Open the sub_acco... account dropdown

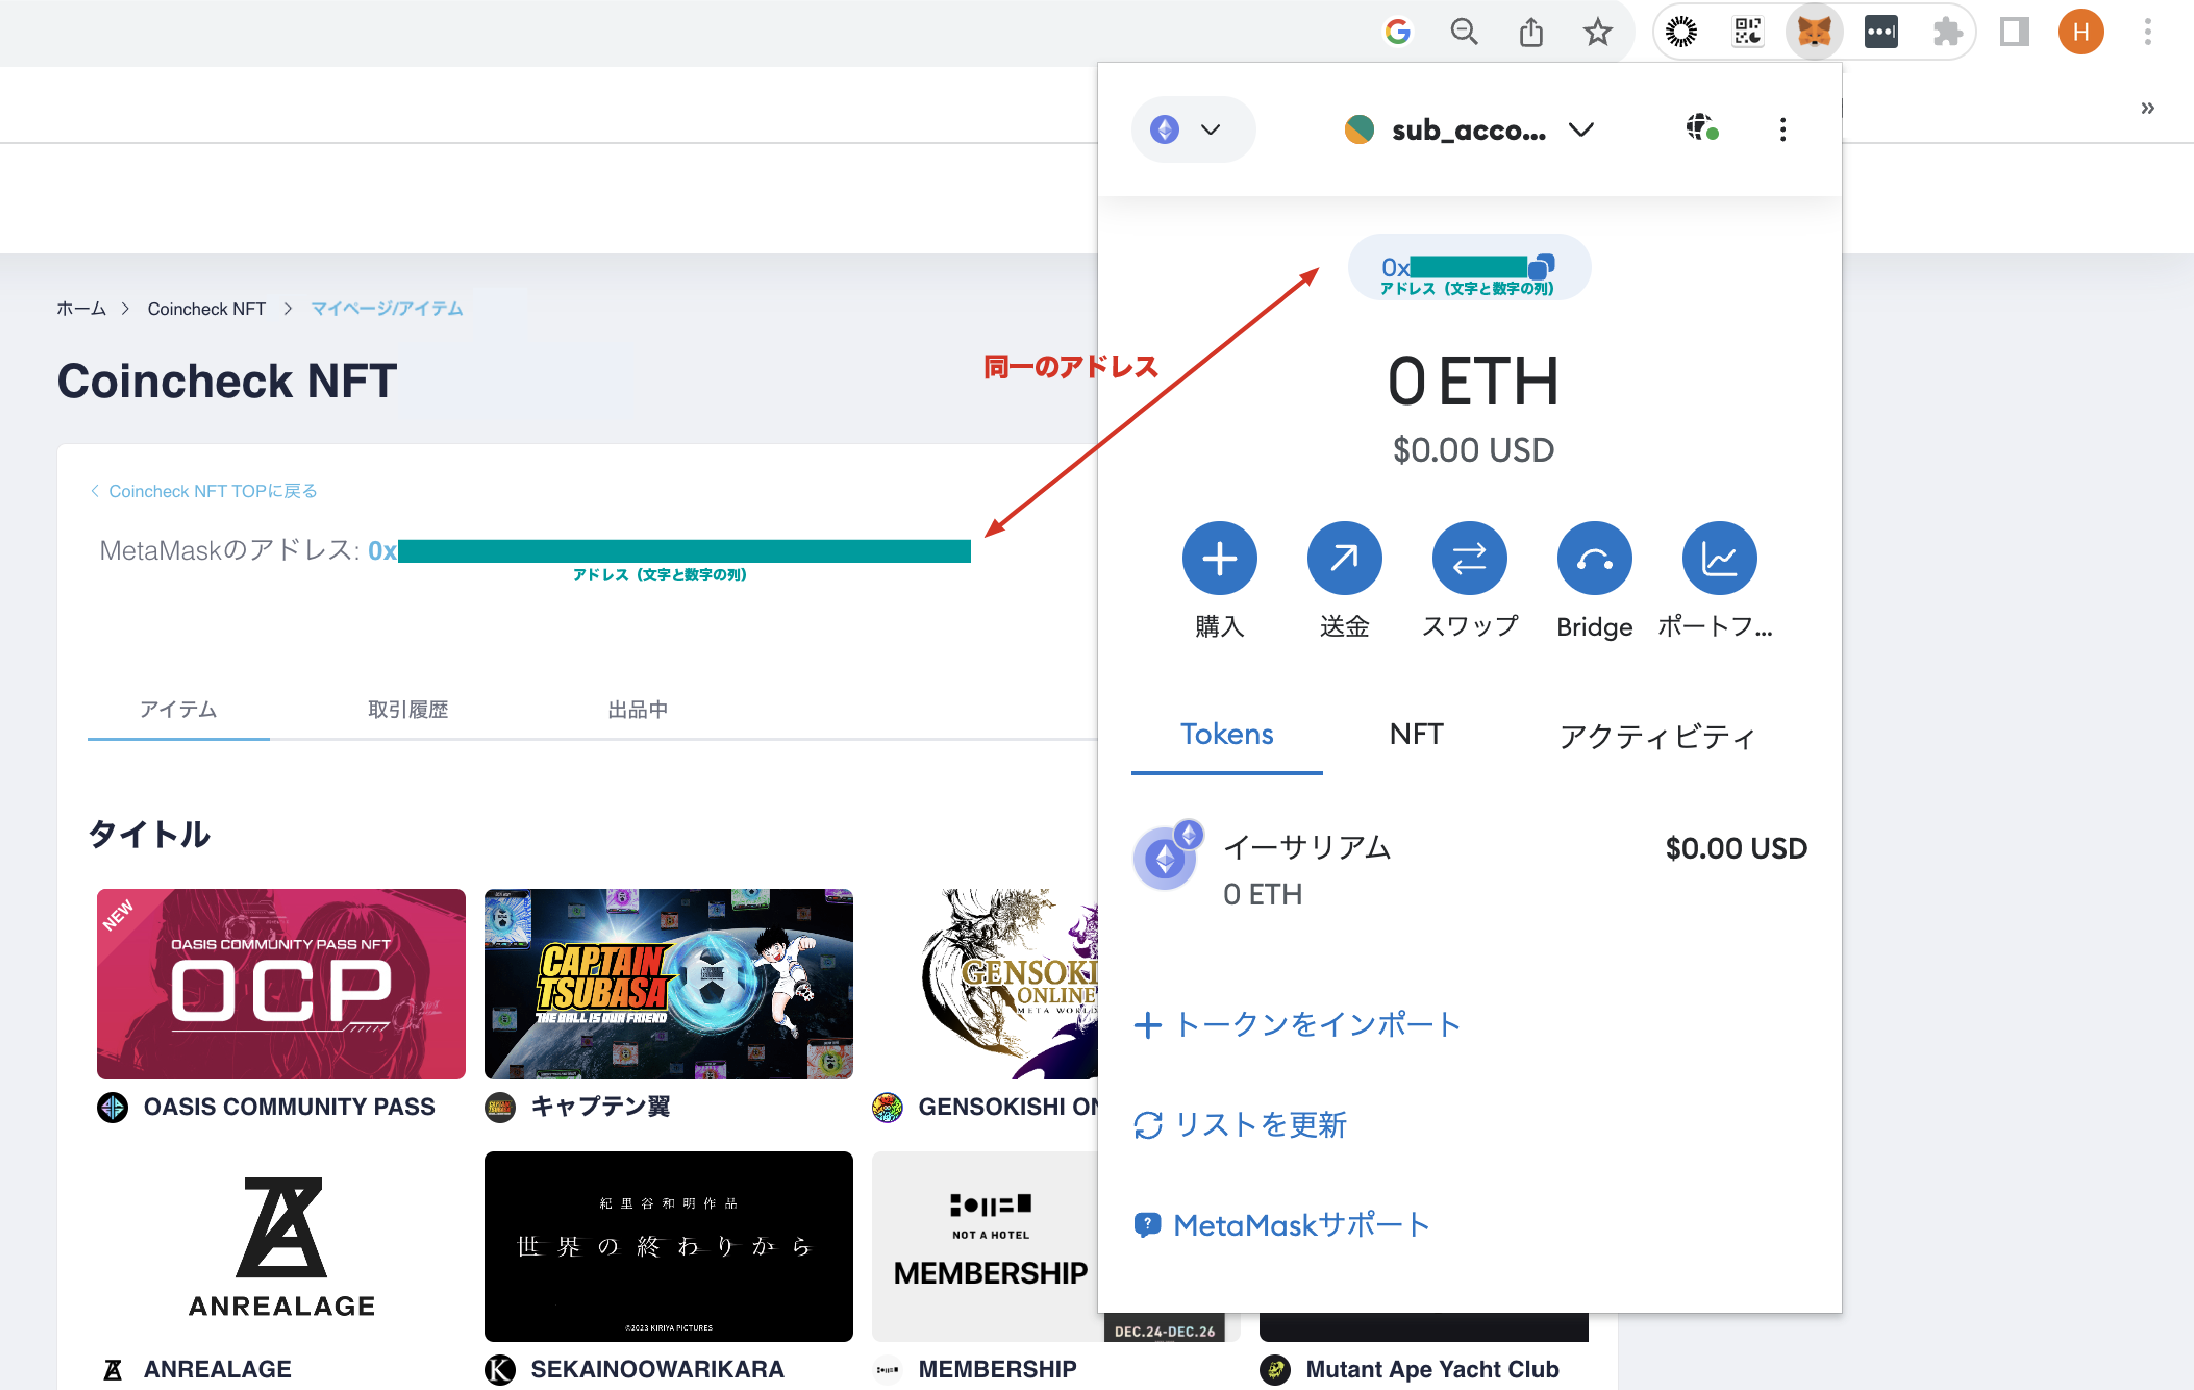click(x=1469, y=130)
